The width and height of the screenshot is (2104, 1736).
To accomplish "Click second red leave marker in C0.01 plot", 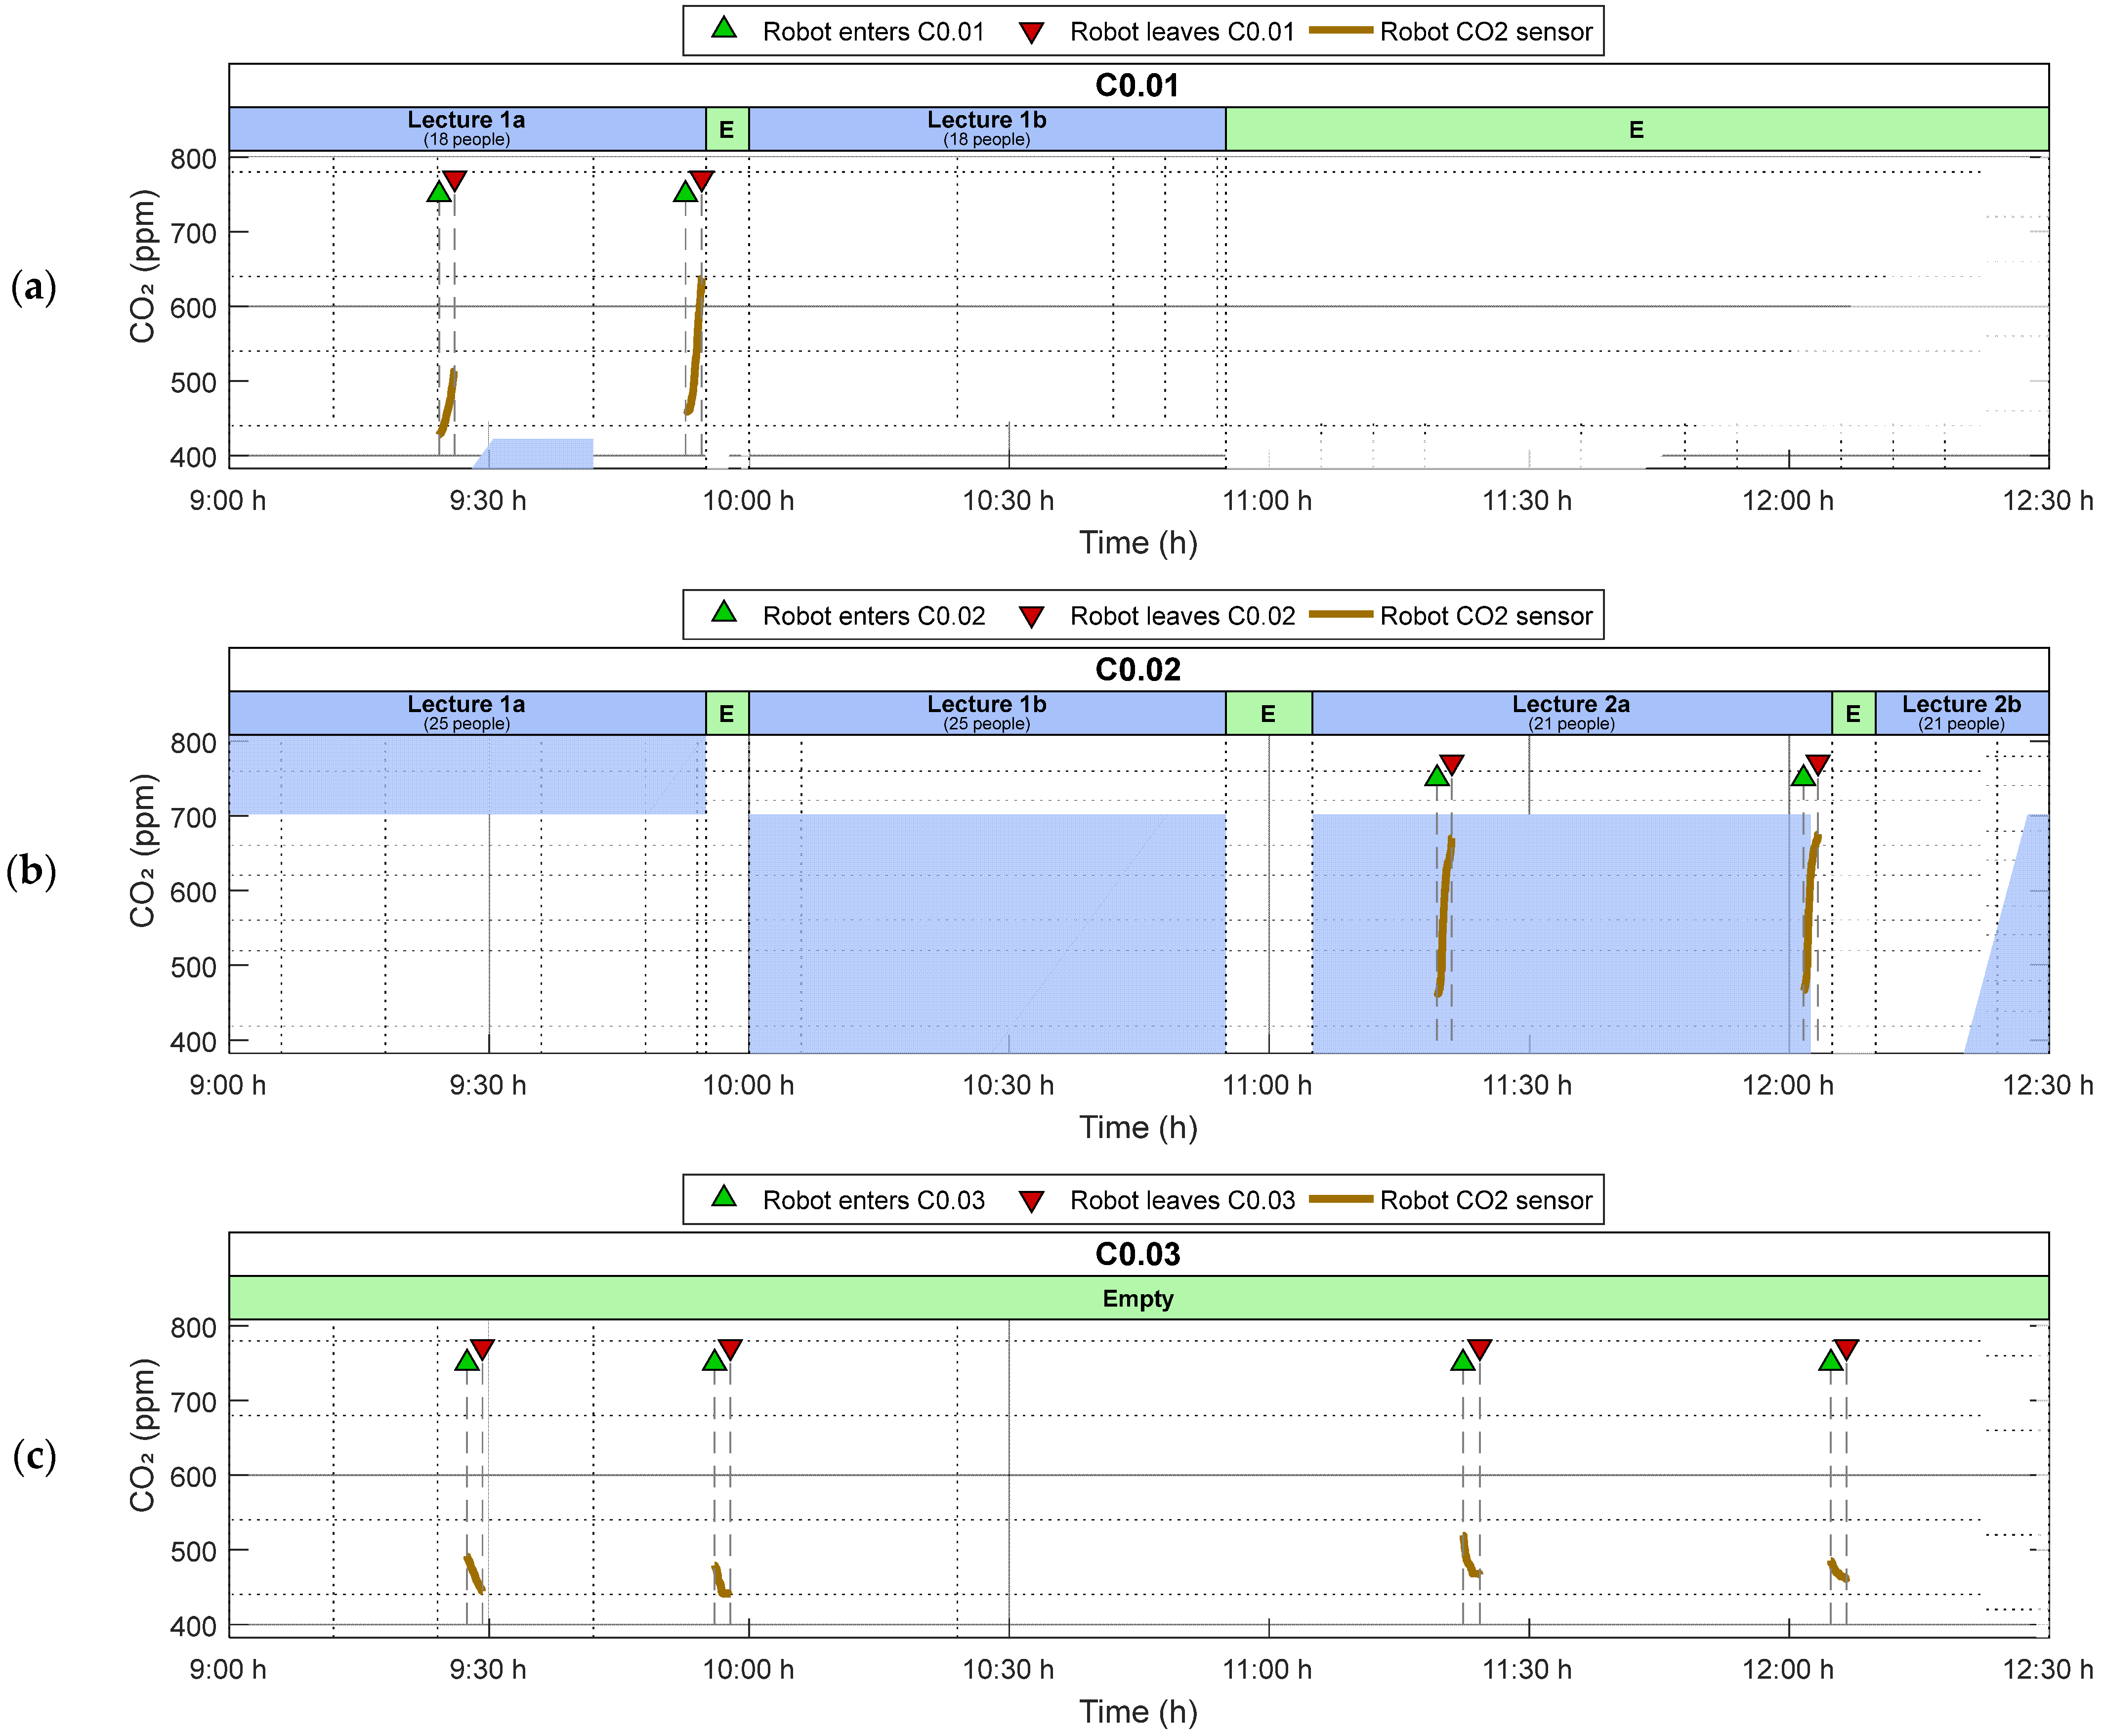I will coord(701,180).
